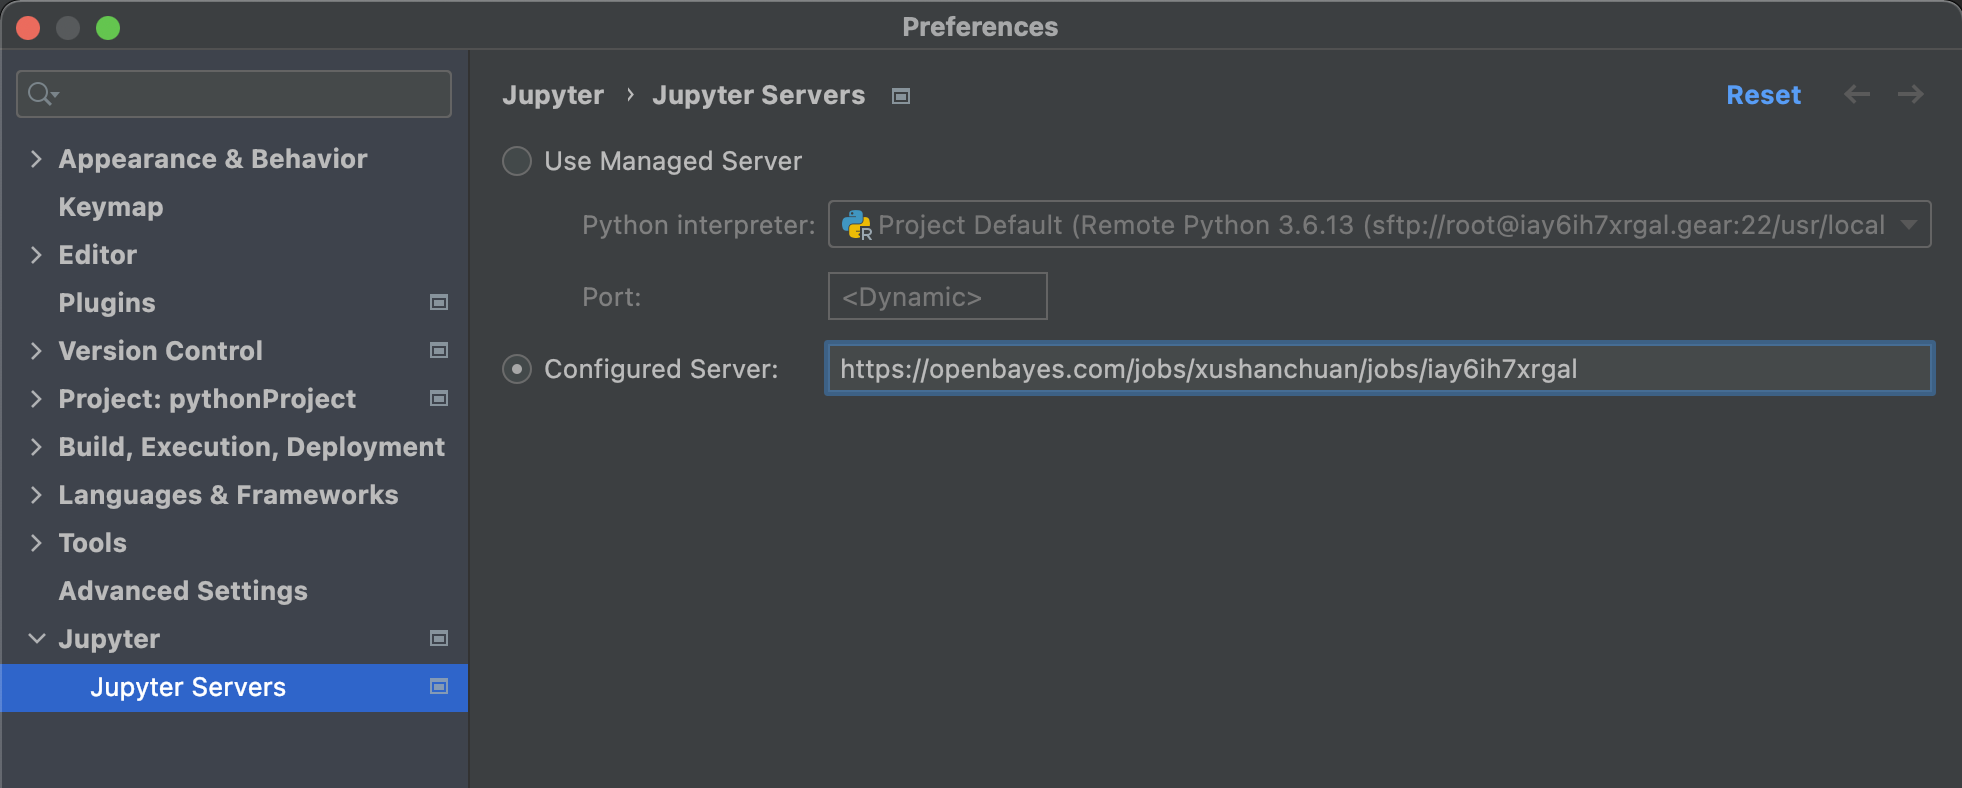Navigate back with the left arrow
The height and width of the screenshot is (788, 1962).
click(1856, 94)
